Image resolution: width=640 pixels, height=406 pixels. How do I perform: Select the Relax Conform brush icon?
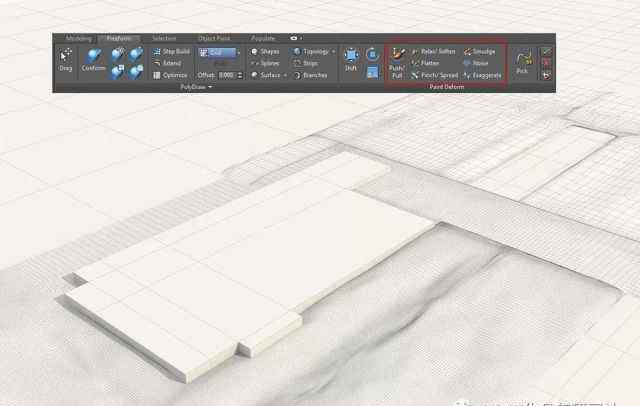point(136,72)
